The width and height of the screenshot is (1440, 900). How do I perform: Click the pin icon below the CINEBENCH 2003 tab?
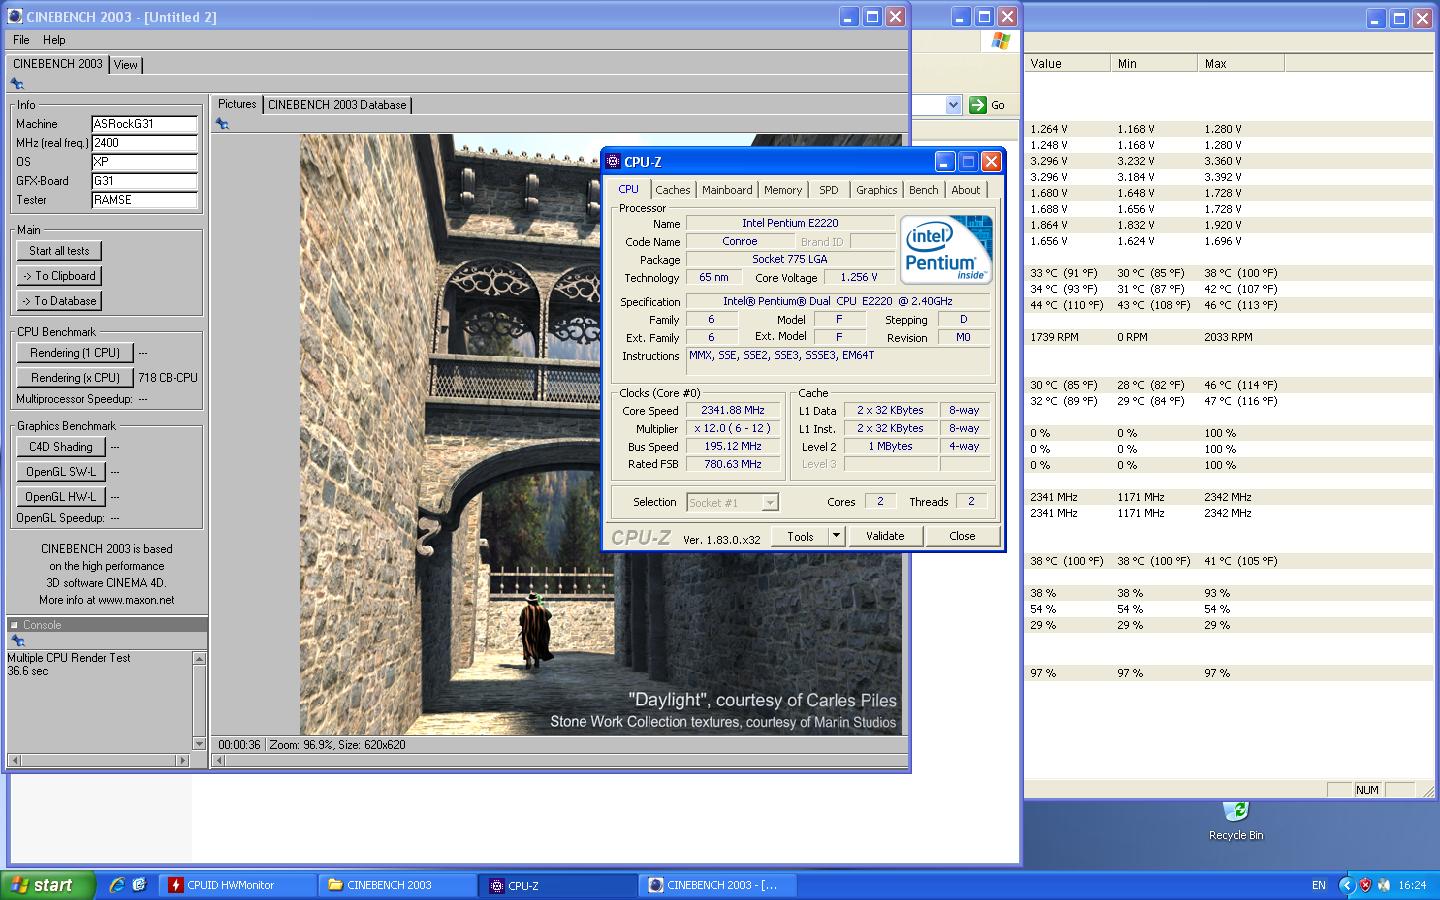pos(17,84)
